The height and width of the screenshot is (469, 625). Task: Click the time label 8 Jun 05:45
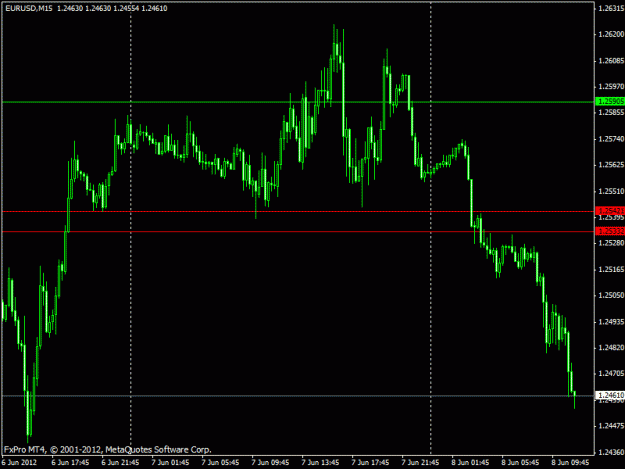(520, 462)
